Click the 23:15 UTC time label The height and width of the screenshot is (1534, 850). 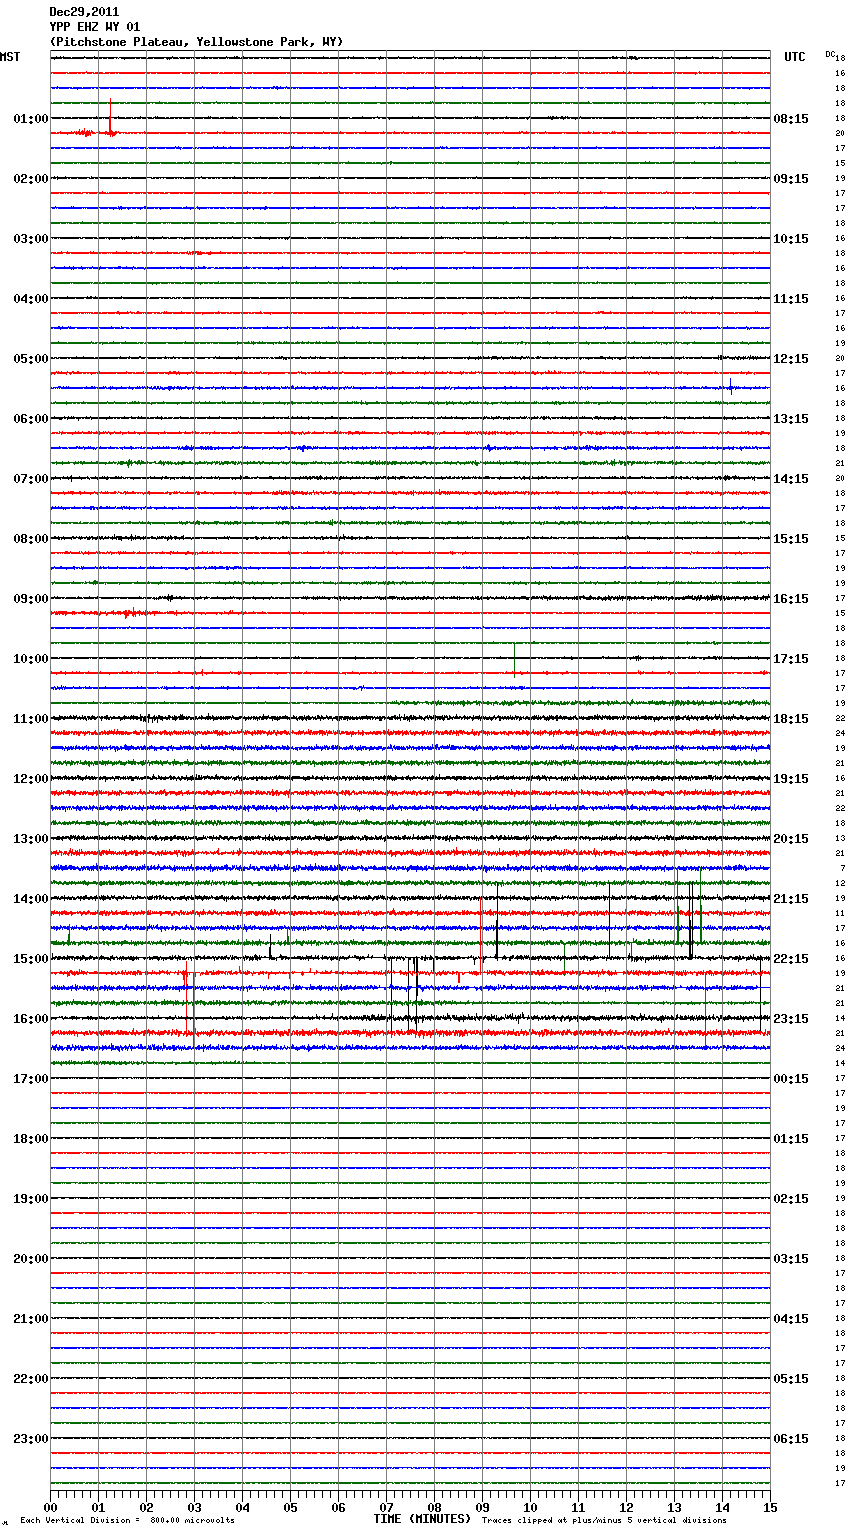click(x=791, y=1019)
